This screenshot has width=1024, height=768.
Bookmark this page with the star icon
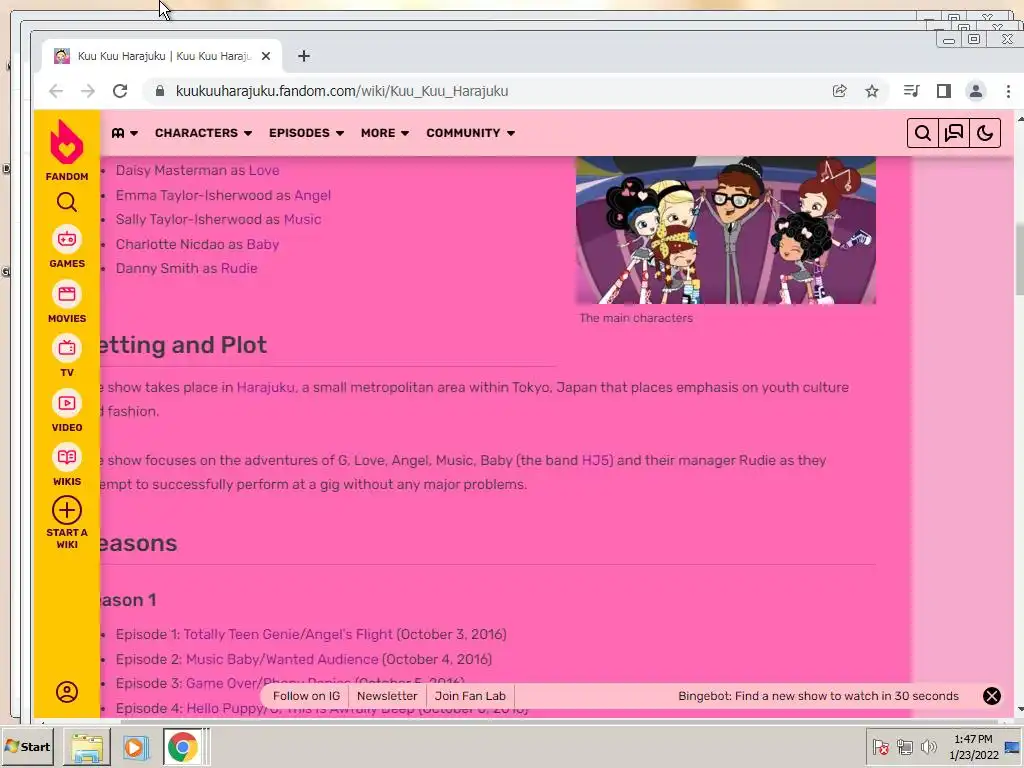[x=872, y=91]
